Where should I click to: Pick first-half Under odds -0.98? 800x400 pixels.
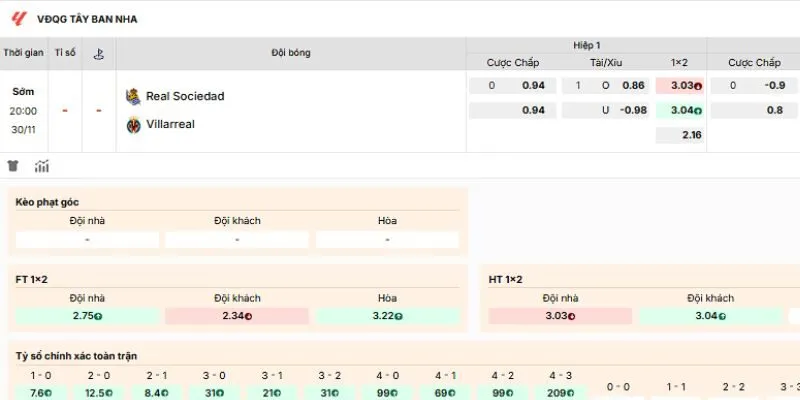click(606, 110)
